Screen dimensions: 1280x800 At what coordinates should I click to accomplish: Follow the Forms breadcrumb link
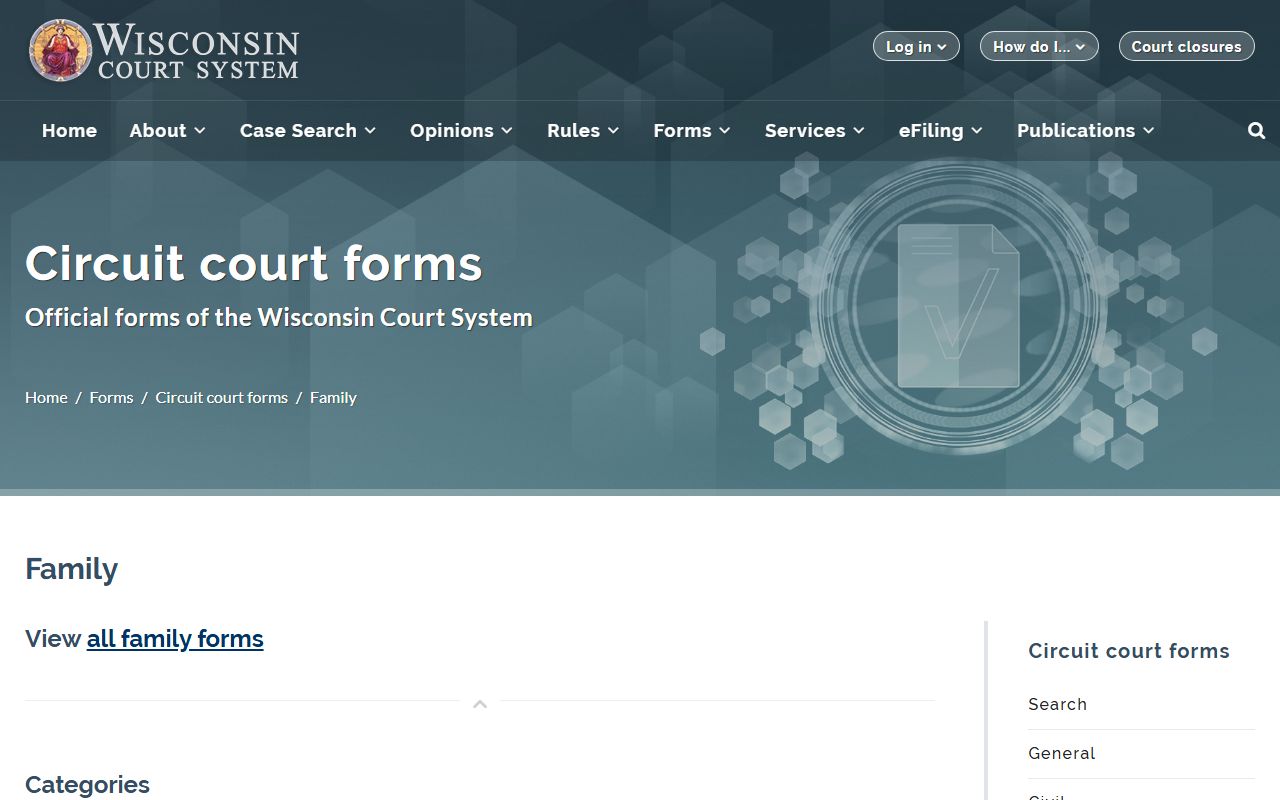click(111, 397)
